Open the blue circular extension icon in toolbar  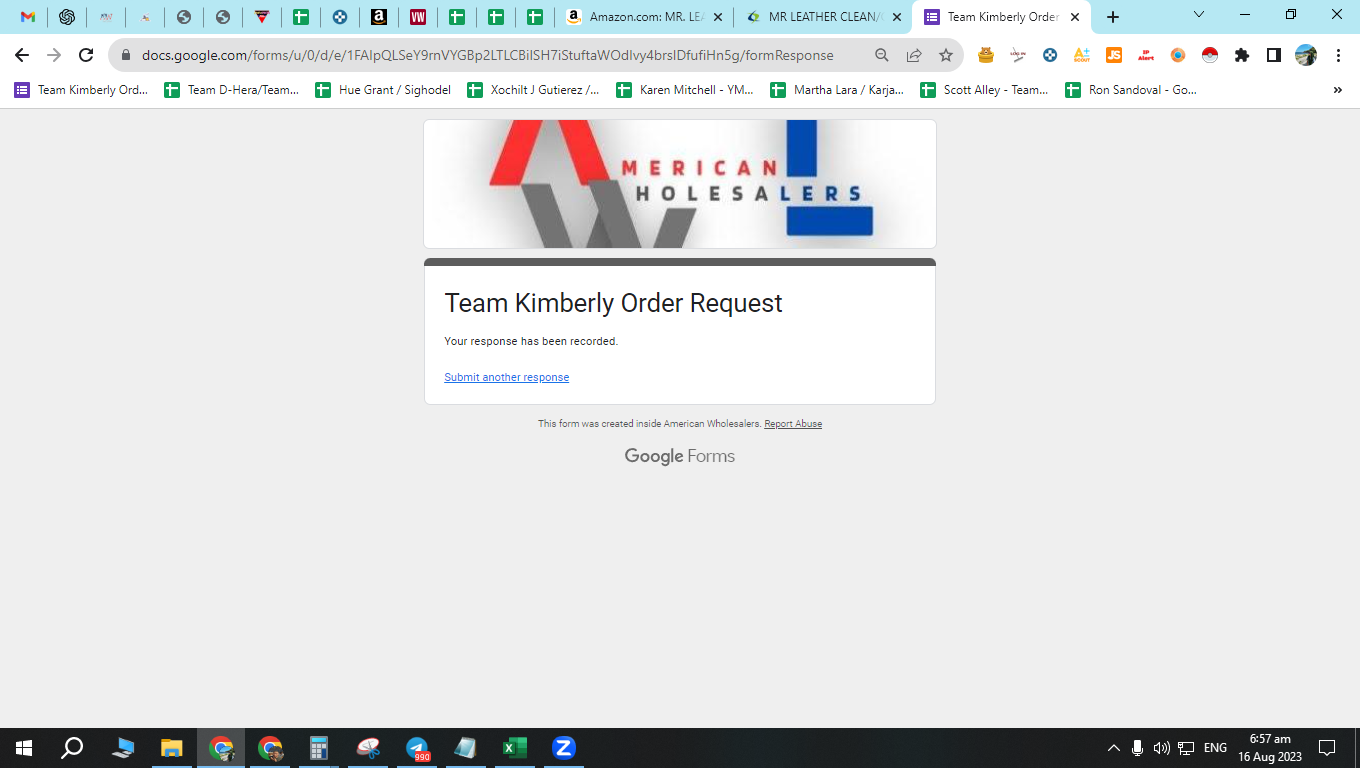pyautogui.click(x=1050, y=56)
